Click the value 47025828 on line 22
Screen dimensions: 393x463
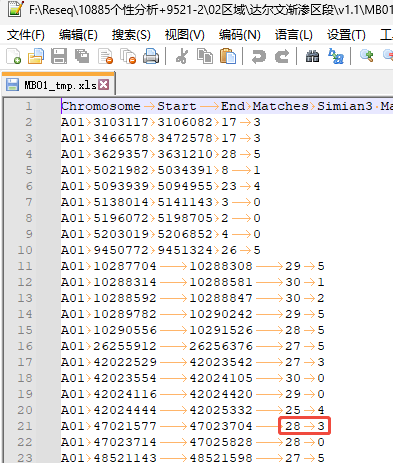221,442
